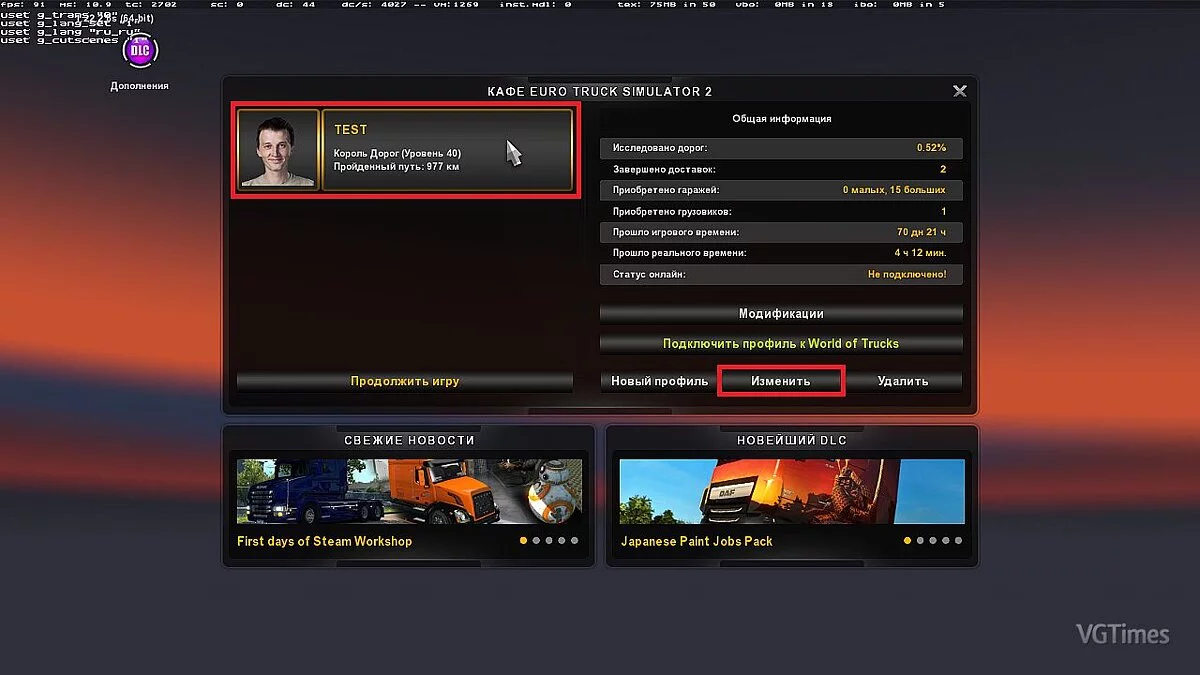
Task: Click the fourth dot in Новейший DLC pager
Action: click(x=946, y=540)
